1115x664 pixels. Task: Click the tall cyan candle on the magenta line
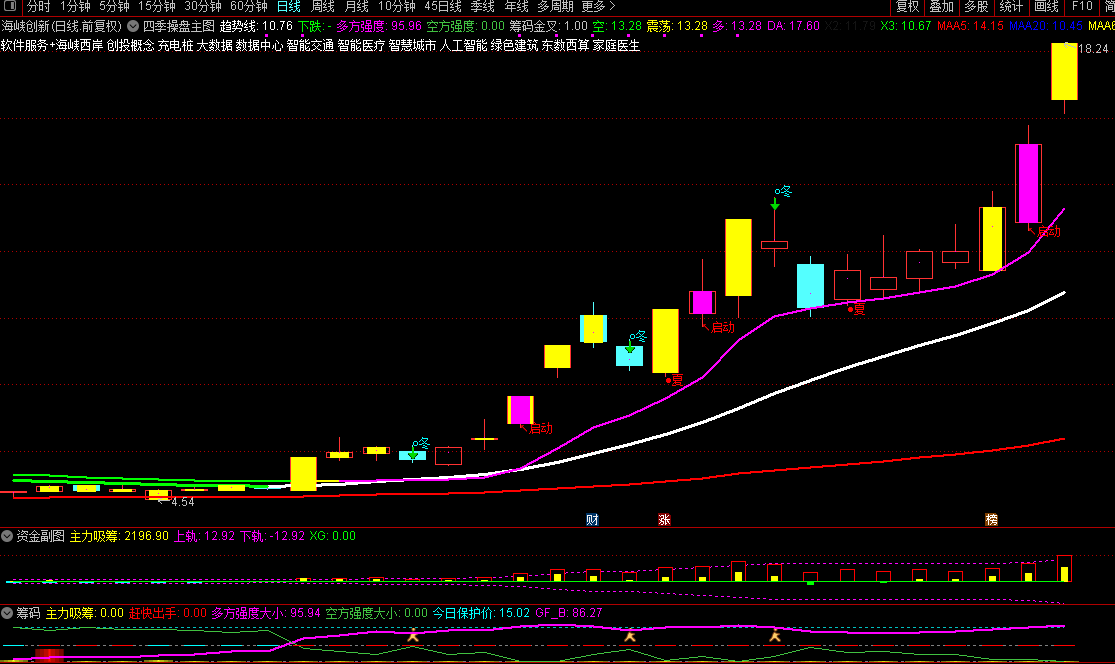point(811,286)
